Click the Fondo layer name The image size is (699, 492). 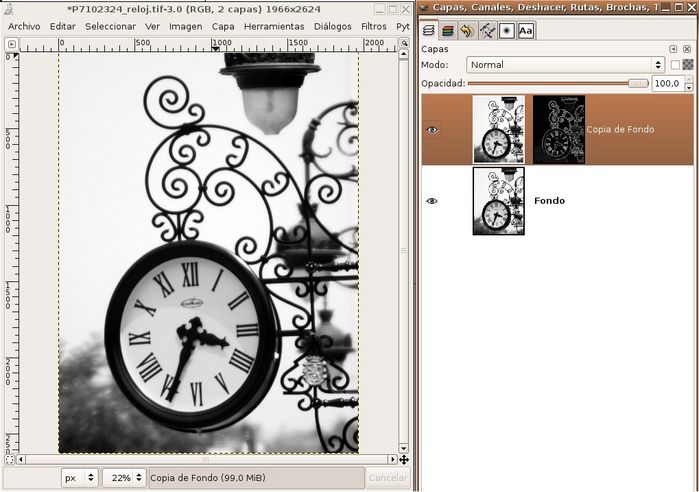pos(549,201)
